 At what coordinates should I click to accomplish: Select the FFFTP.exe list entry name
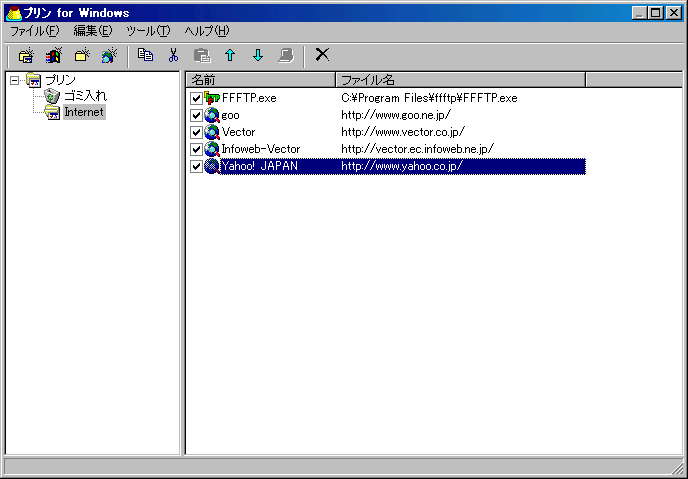point(249,98)
